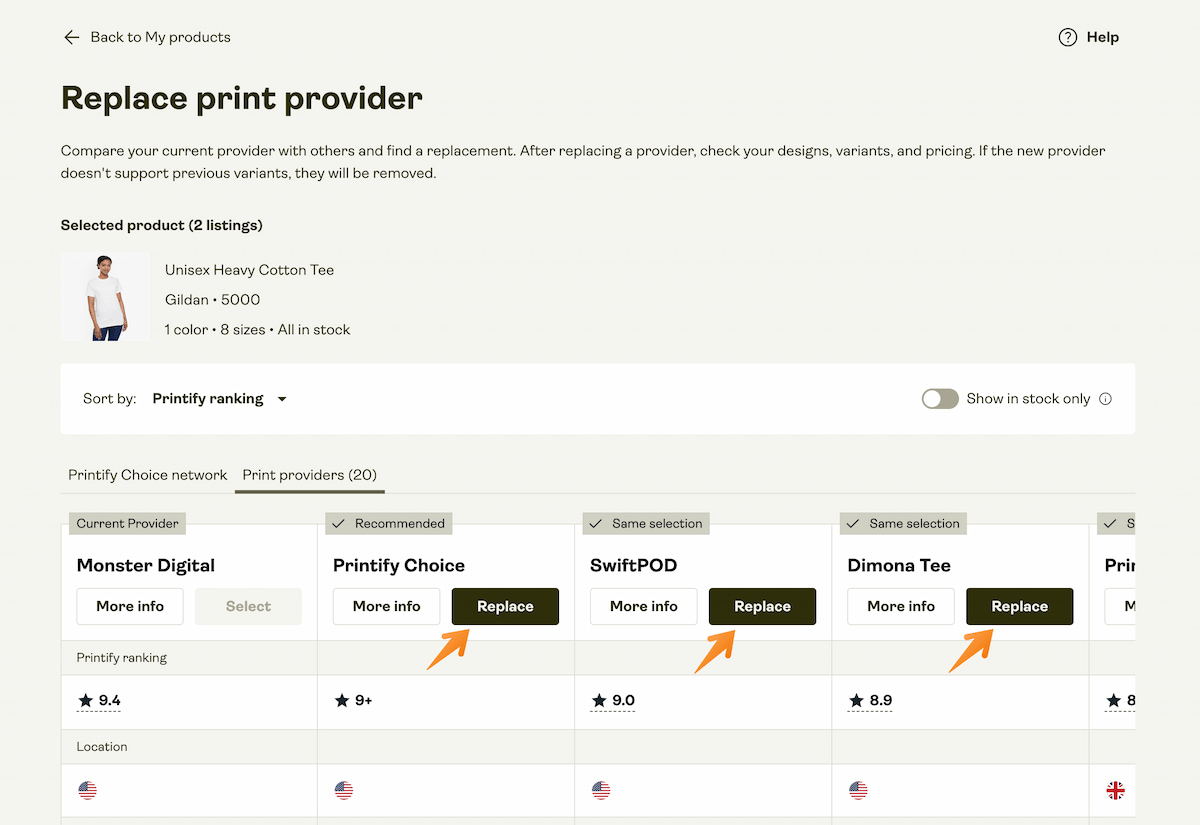The width and height of the screenshot is (1200, 825).
Task: Click Replace for SwiftPOD
Action: (x=762, y=606)
